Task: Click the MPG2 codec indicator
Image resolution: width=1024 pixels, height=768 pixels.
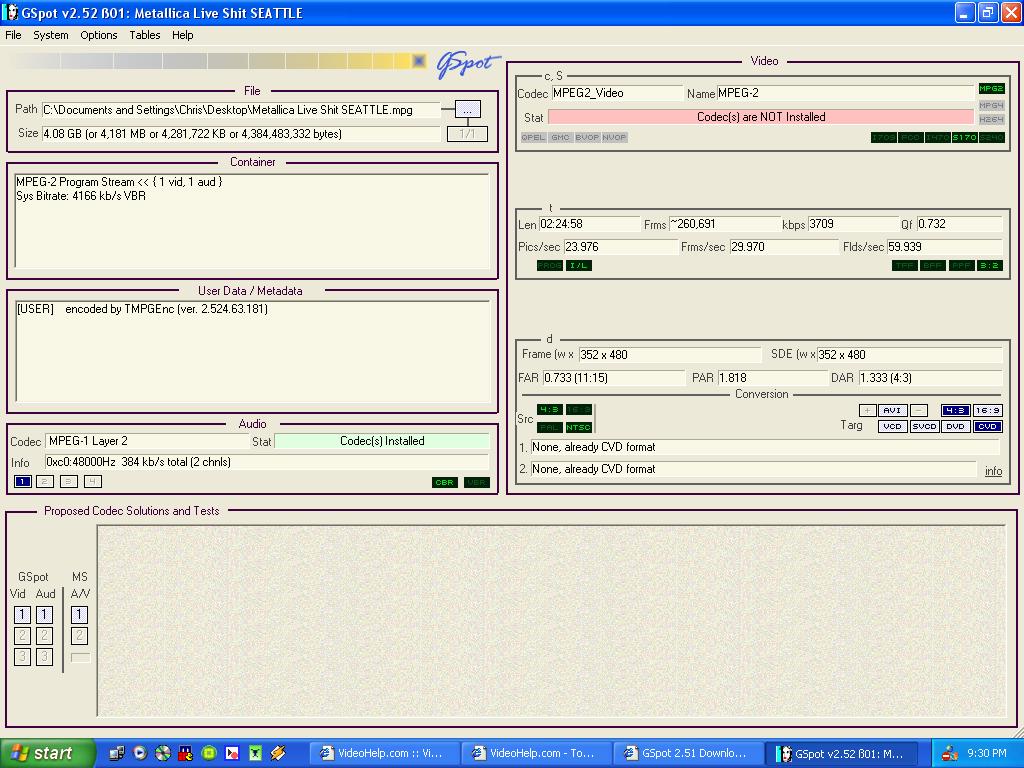Action: pyautogui.click(x=991, y=89)
